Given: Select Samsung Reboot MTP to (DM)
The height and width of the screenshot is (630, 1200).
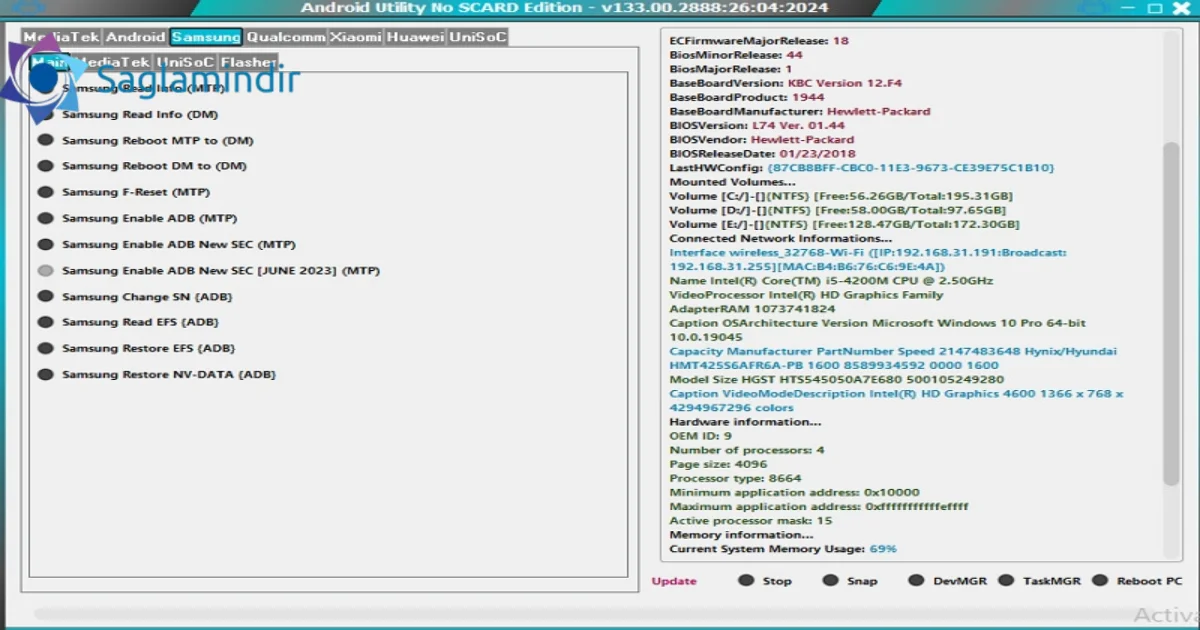Looking at the screenshot, I should click(x=145, y=140).
